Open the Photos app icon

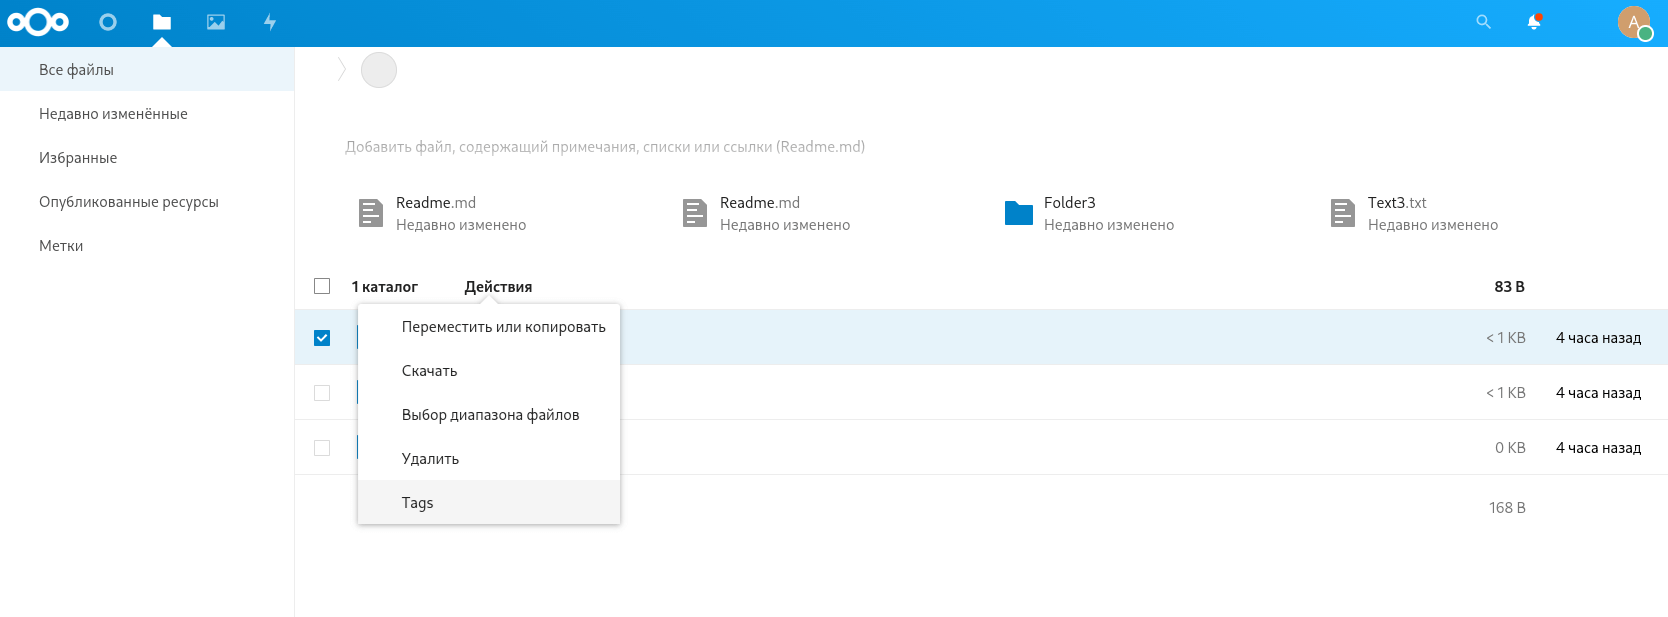point(216,22)
